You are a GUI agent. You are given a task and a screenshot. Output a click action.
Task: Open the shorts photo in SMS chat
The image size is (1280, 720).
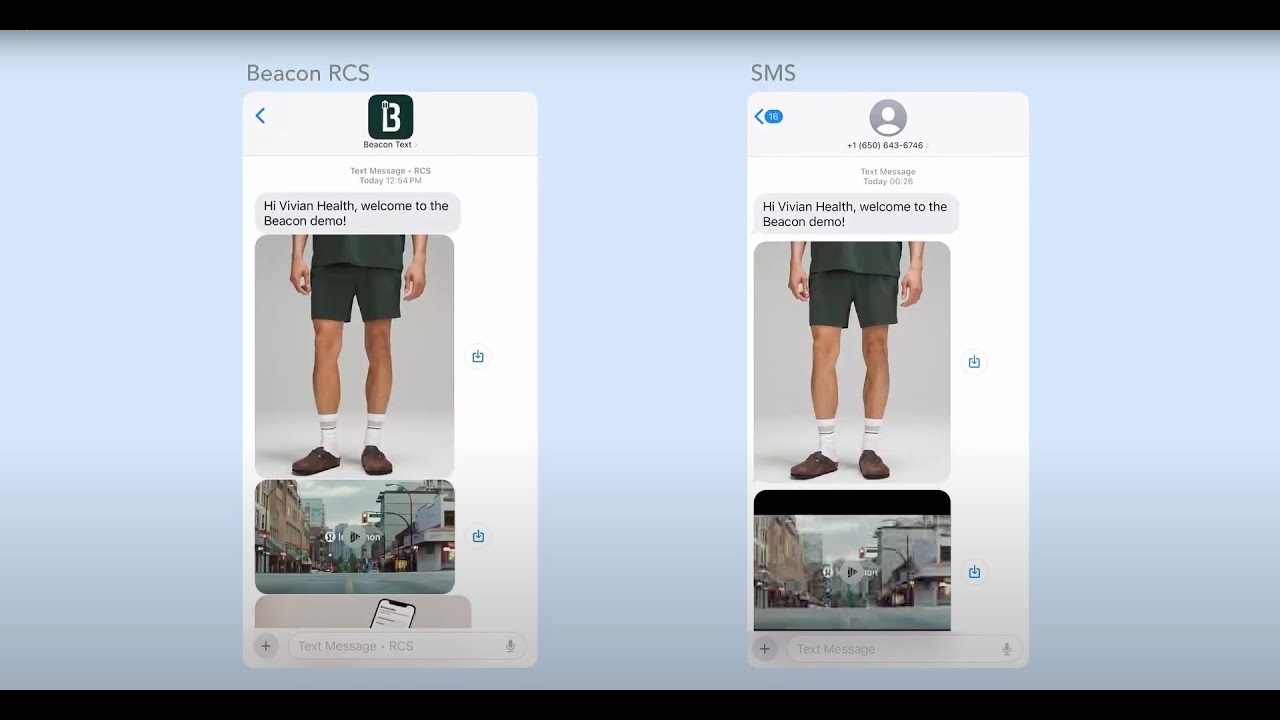point(852,362)
